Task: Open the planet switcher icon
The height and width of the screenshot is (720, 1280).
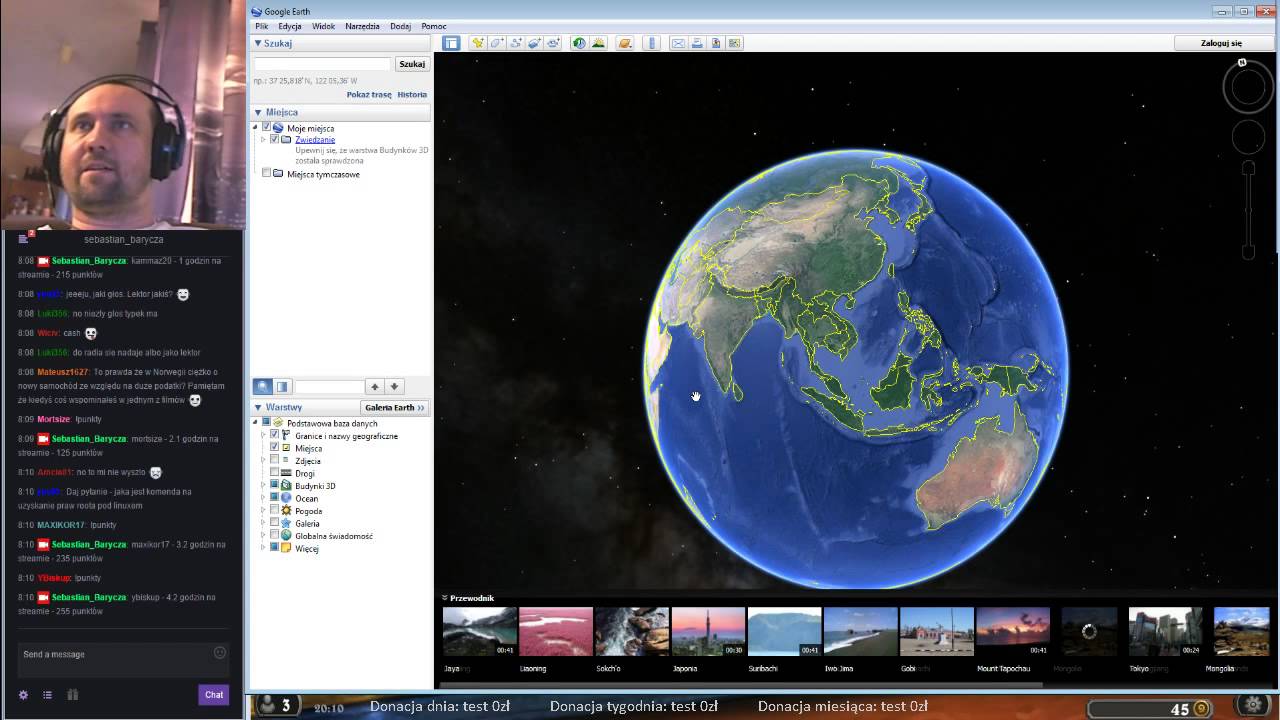Action: 625,43
